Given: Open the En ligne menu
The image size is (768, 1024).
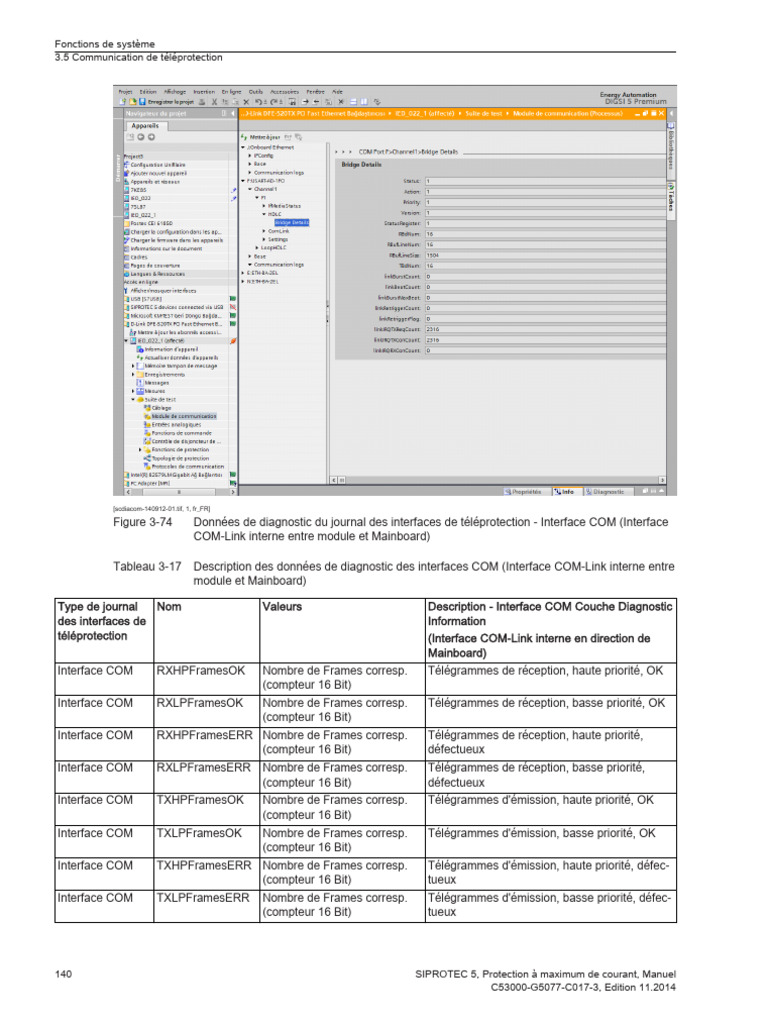Looking at the screenshot, I should tap(232, 91).
